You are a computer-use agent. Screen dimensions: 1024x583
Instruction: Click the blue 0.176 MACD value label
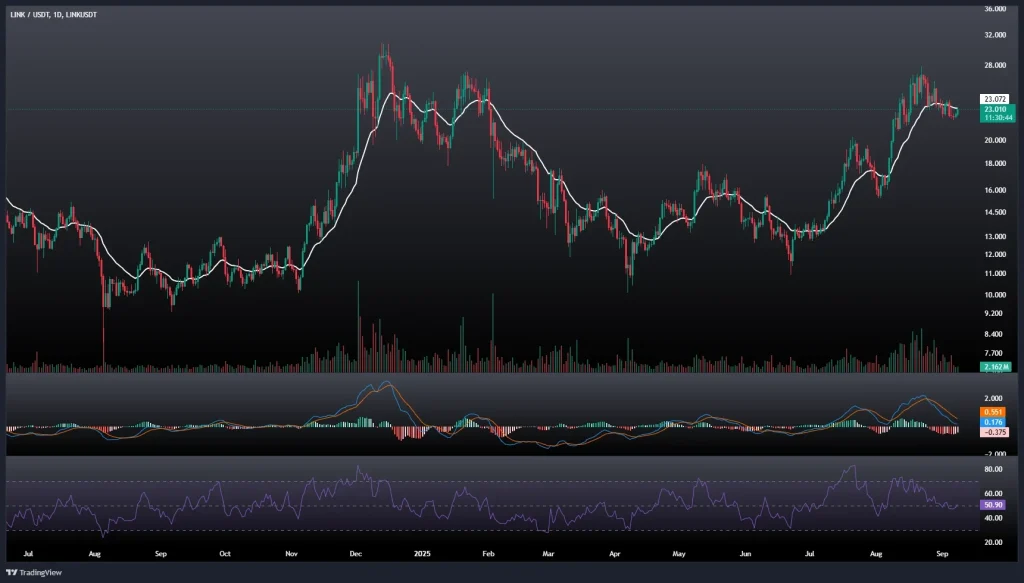pyautogui.click(x=994, y=422)
